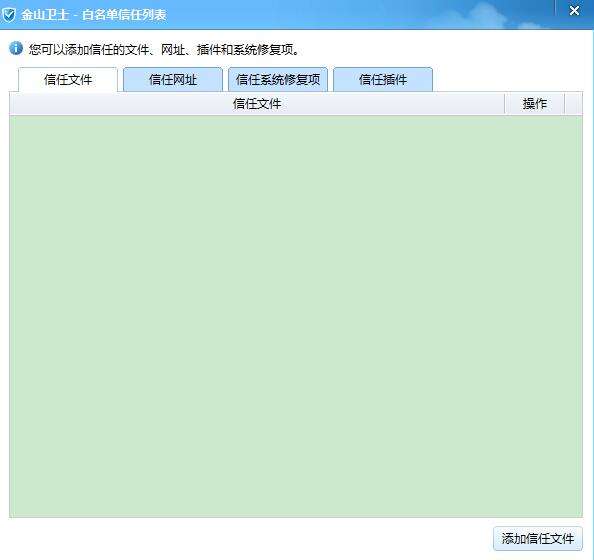Image resolution: width=594 pixels, height=560 pixels.
Task: Click the 金山卫士 - 白名单信任列表 title text
Action: 94,15
